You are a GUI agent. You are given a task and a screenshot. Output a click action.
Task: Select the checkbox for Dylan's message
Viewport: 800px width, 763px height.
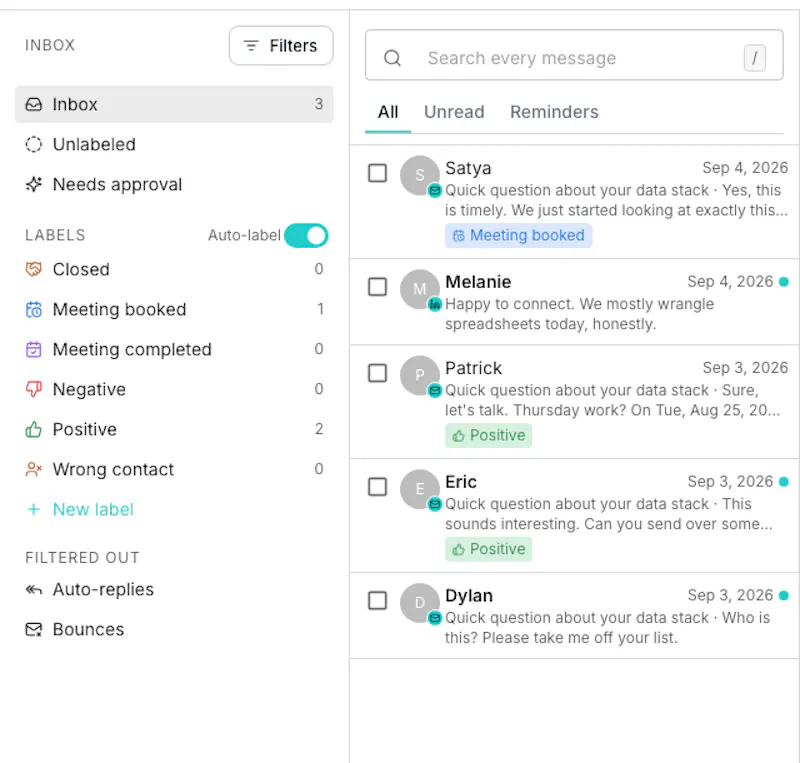click(x=378, y=601)
